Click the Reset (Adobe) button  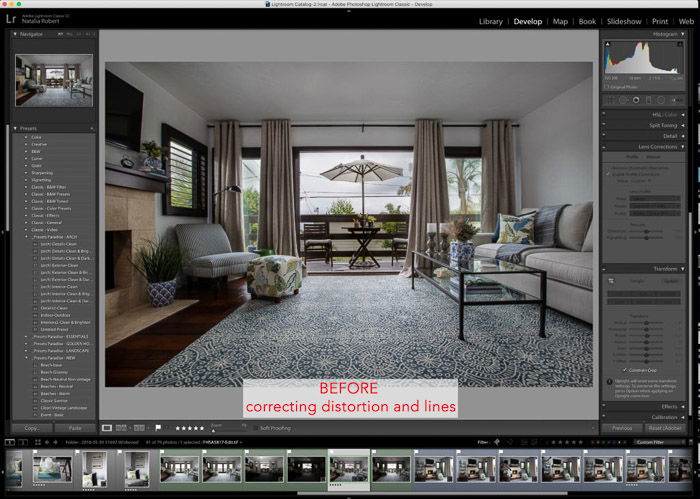tap(665, 428)
